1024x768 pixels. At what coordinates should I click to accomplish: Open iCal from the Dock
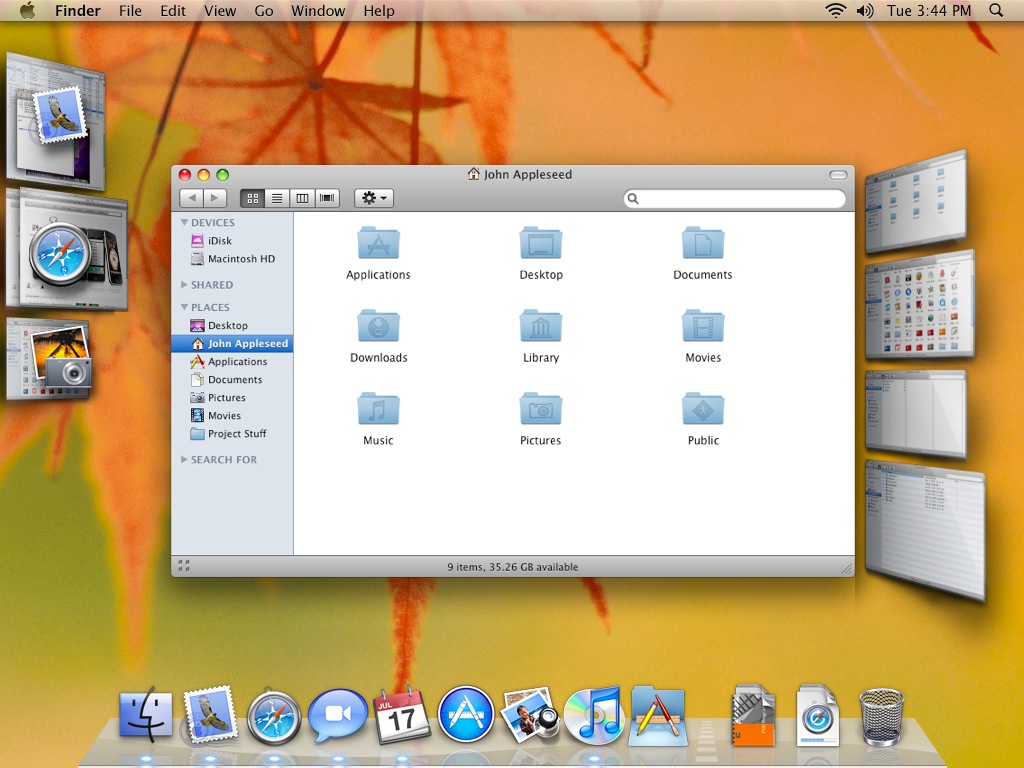(402, 716)
